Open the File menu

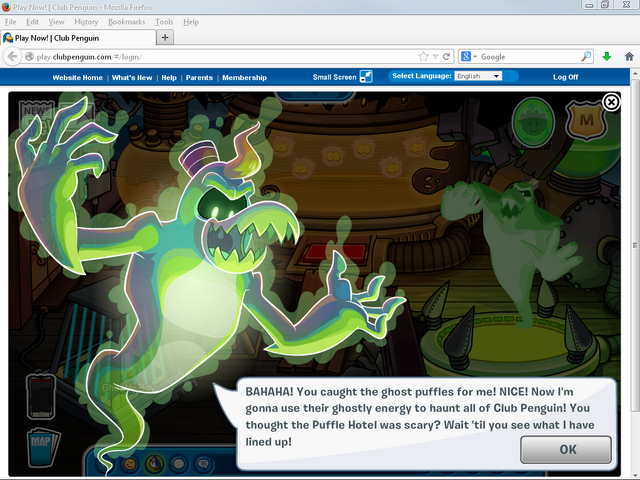11,22
